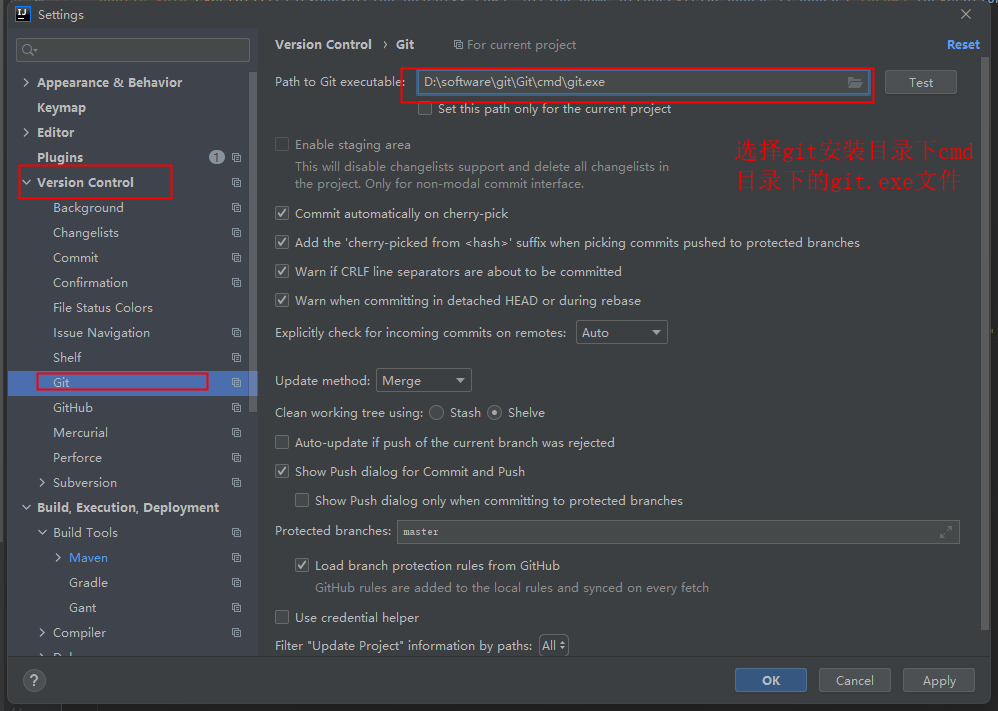This screenshot has height=711, width=998.
Task: Click the folder browse icon in Git path field
Action: pos(854,82)
